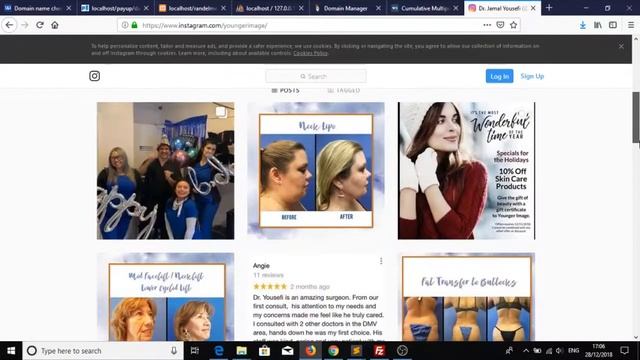Open page actions three-dot menu in address bar
Image resolution: width=640 pixels, height=360 pixels.
[487, 25]
